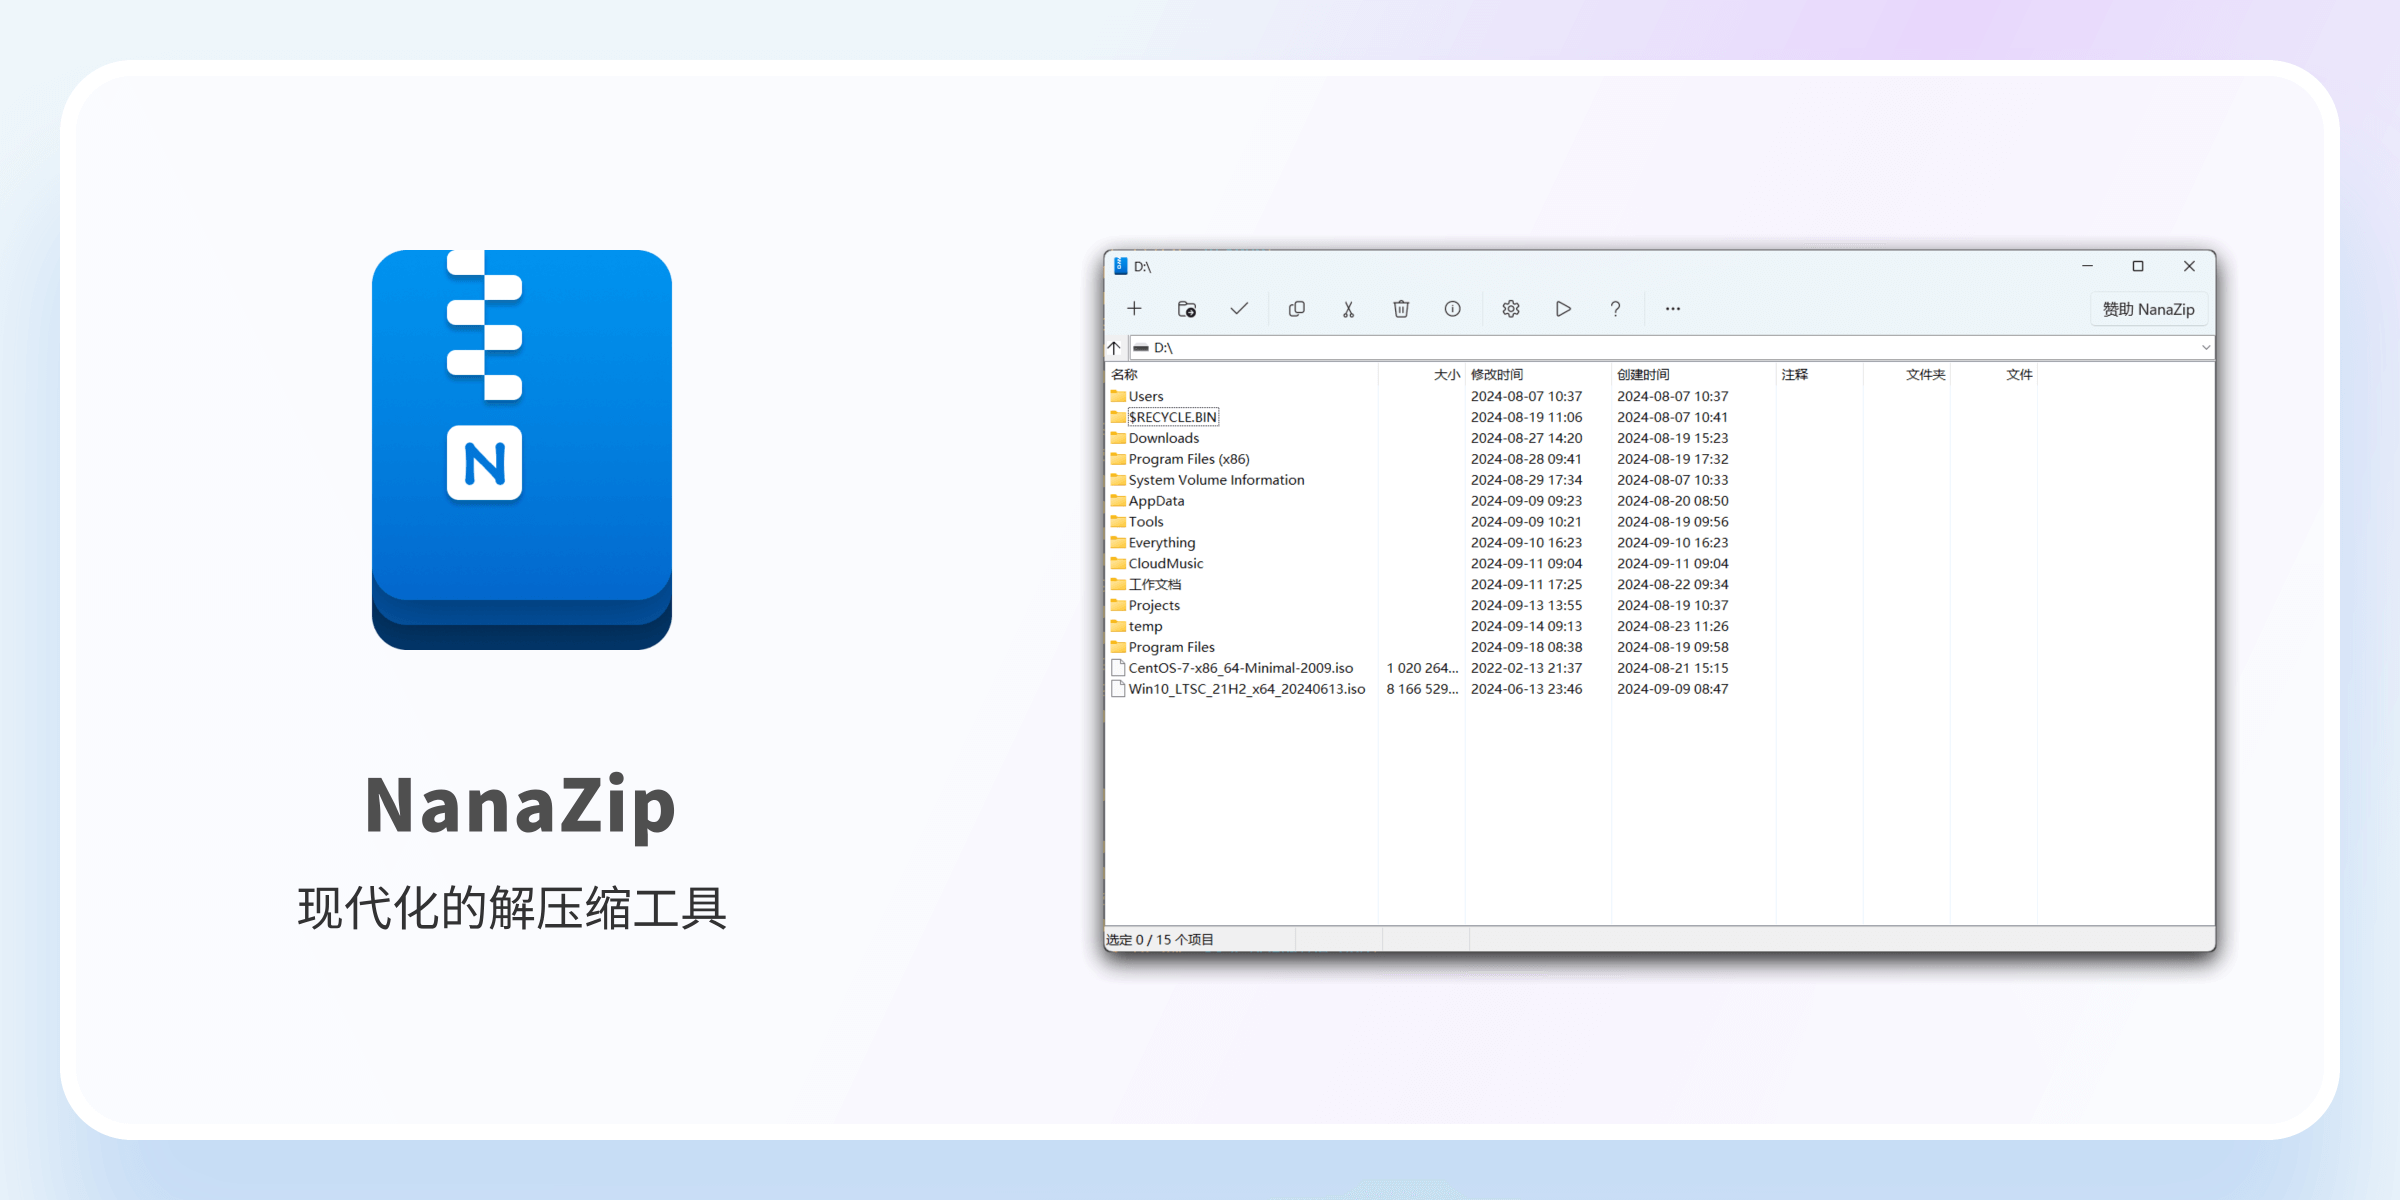Click the folder icon beside CloudMusic
The height and width of the screenshot is (1200, 2400).
1118,564
